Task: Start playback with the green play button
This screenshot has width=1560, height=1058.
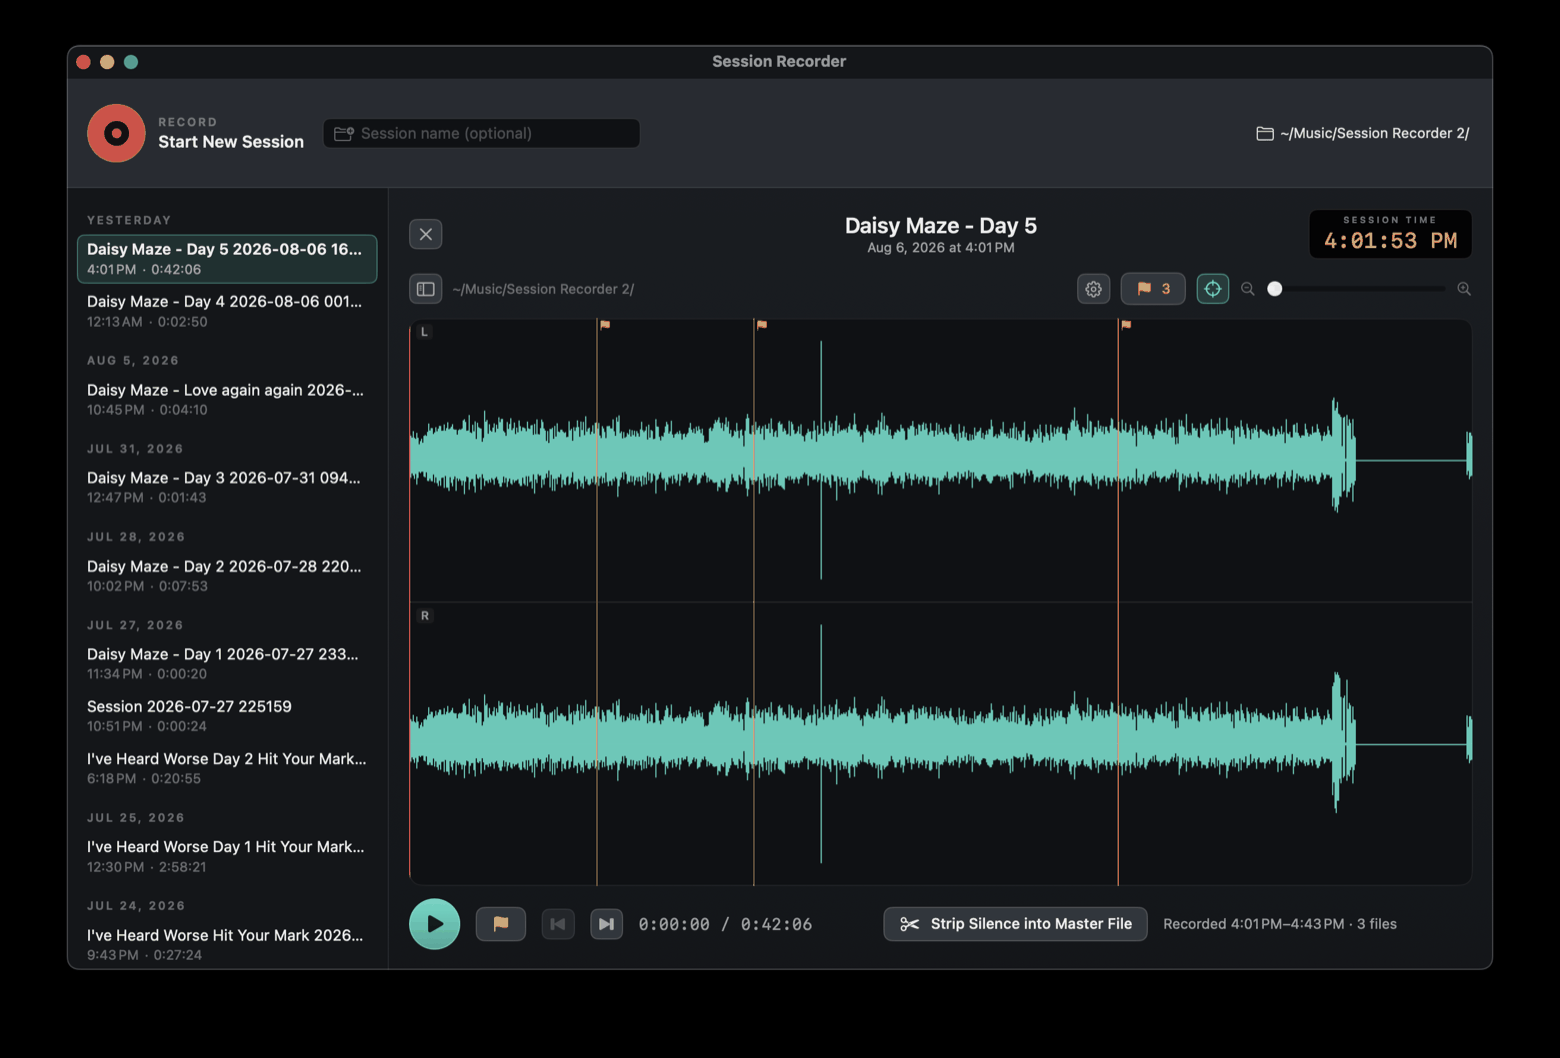Action: click(435, 924)
